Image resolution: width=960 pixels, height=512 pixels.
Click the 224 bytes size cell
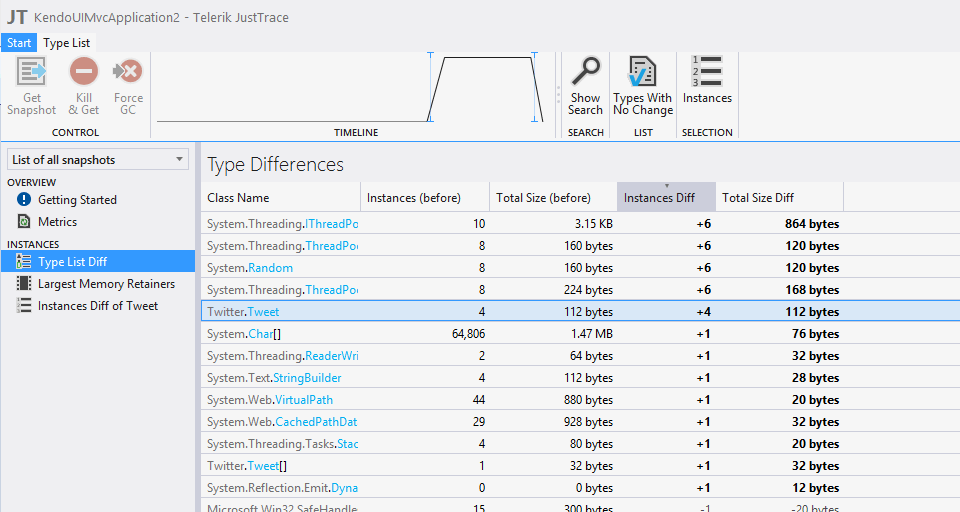588,290
